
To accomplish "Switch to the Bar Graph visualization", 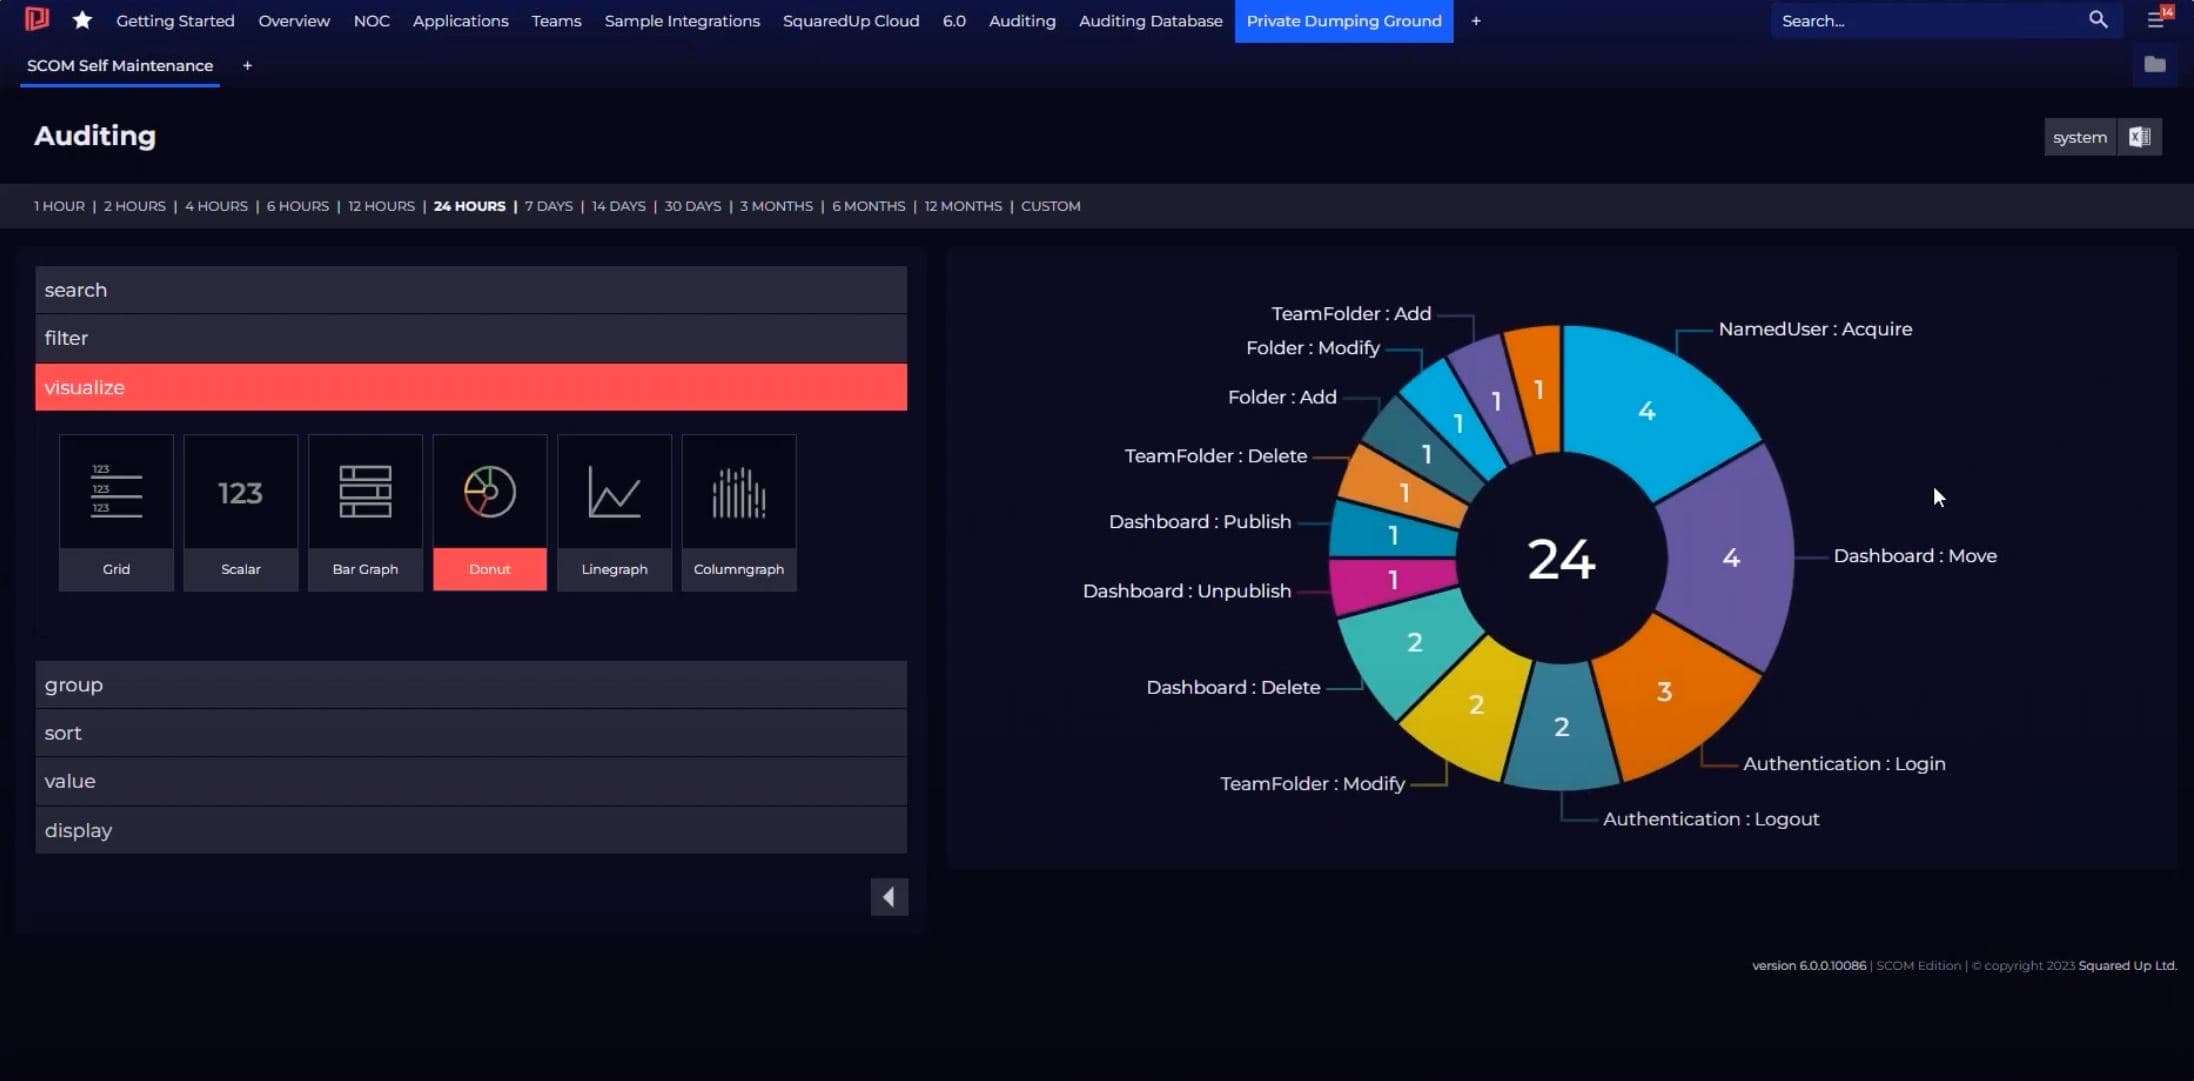I will tap(365, 511).
